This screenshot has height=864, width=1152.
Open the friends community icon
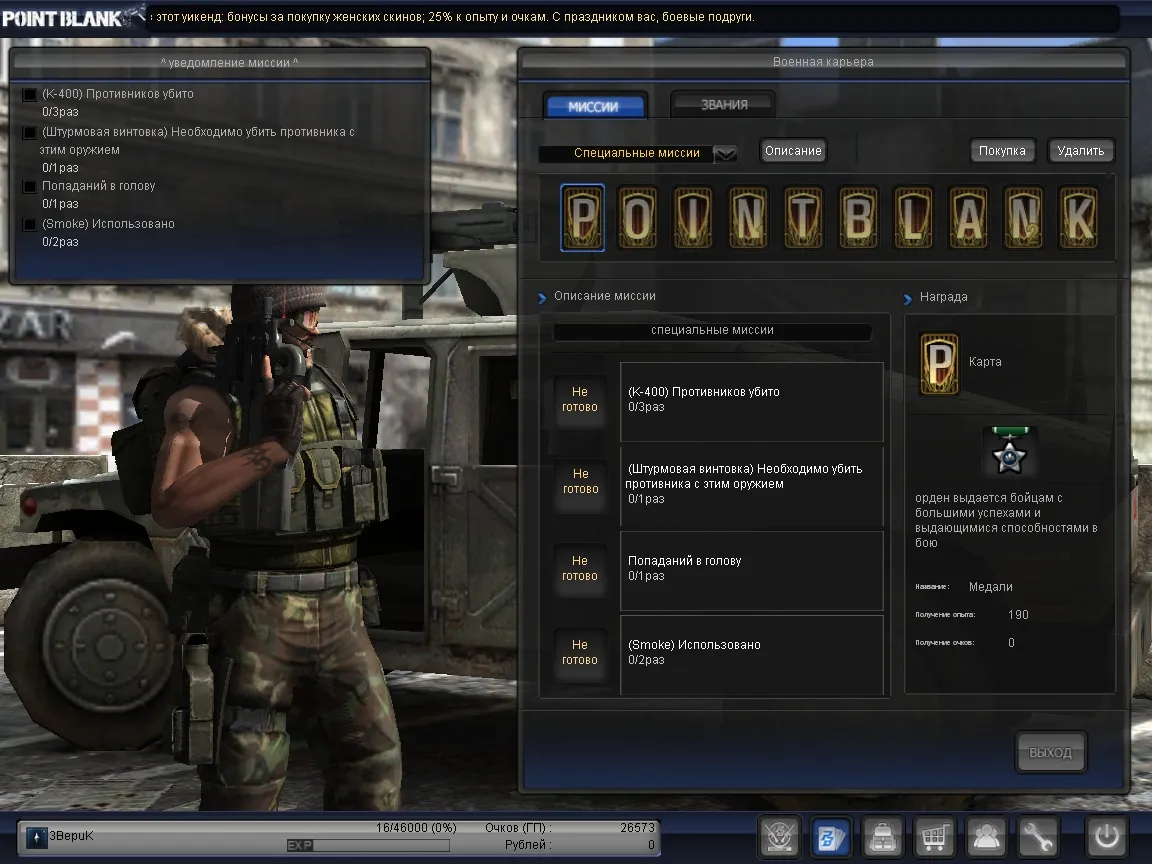point(986,836)
